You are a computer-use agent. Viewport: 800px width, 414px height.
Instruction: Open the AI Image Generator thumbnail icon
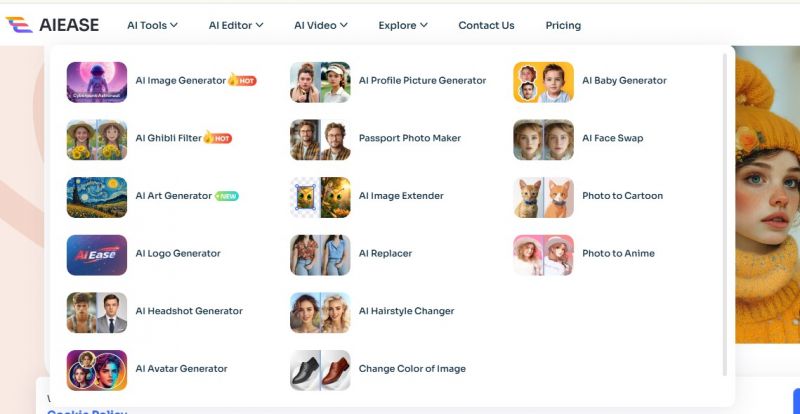97,82
